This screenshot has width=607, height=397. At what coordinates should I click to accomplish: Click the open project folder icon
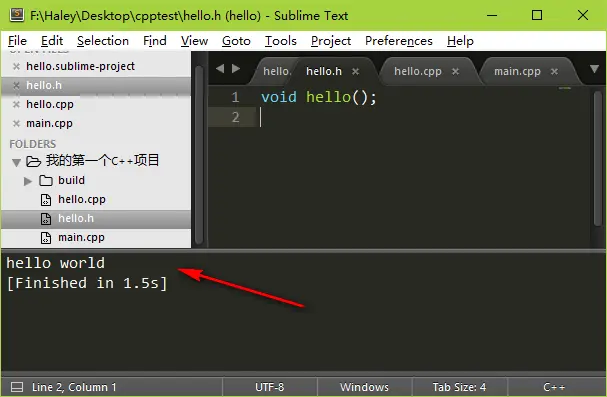[x=33, y=161]
